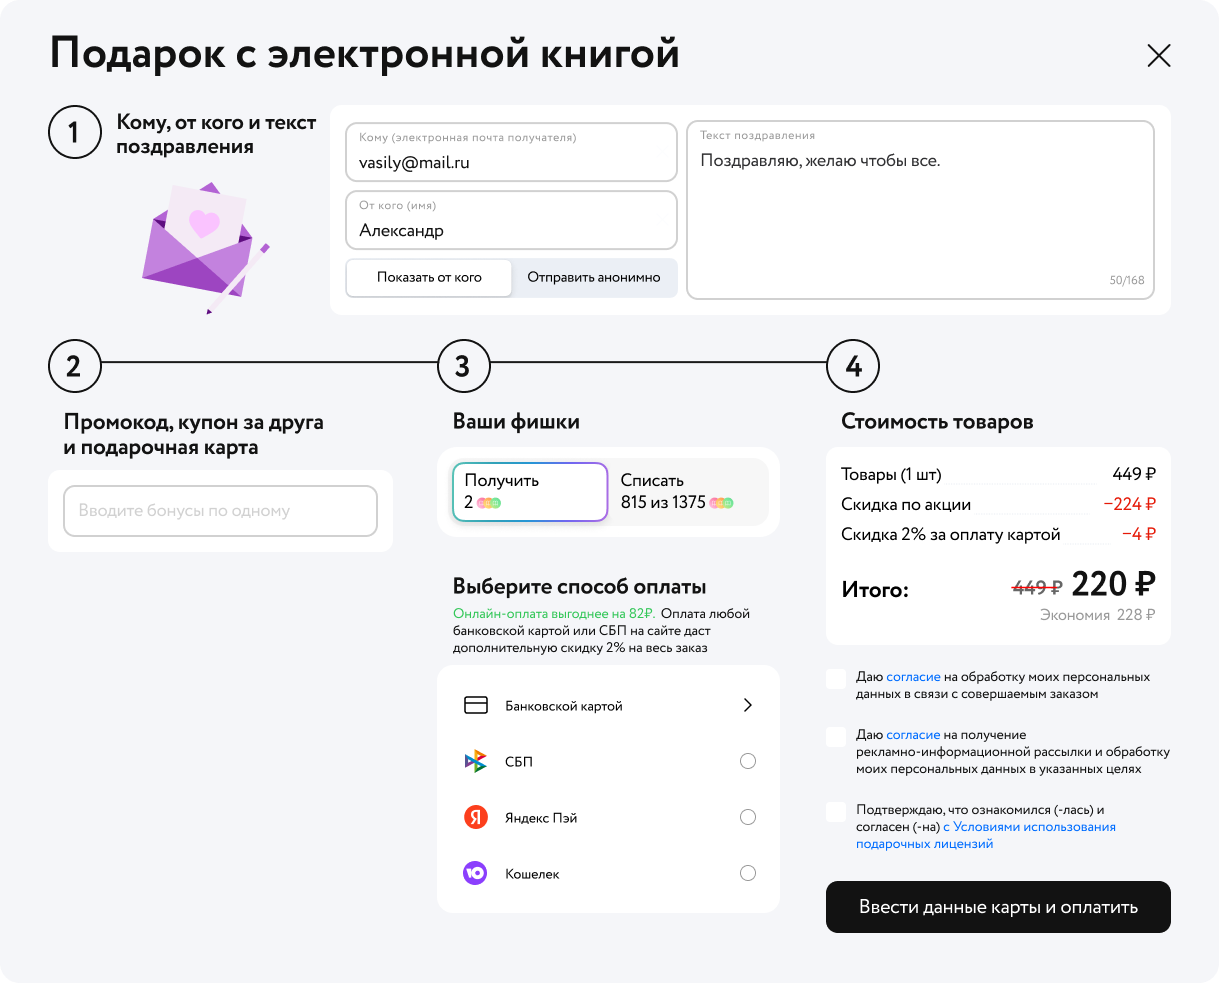Expand Банковской картой with chevron arrow
Screen dimensions: 1219x983
(747, 706)
